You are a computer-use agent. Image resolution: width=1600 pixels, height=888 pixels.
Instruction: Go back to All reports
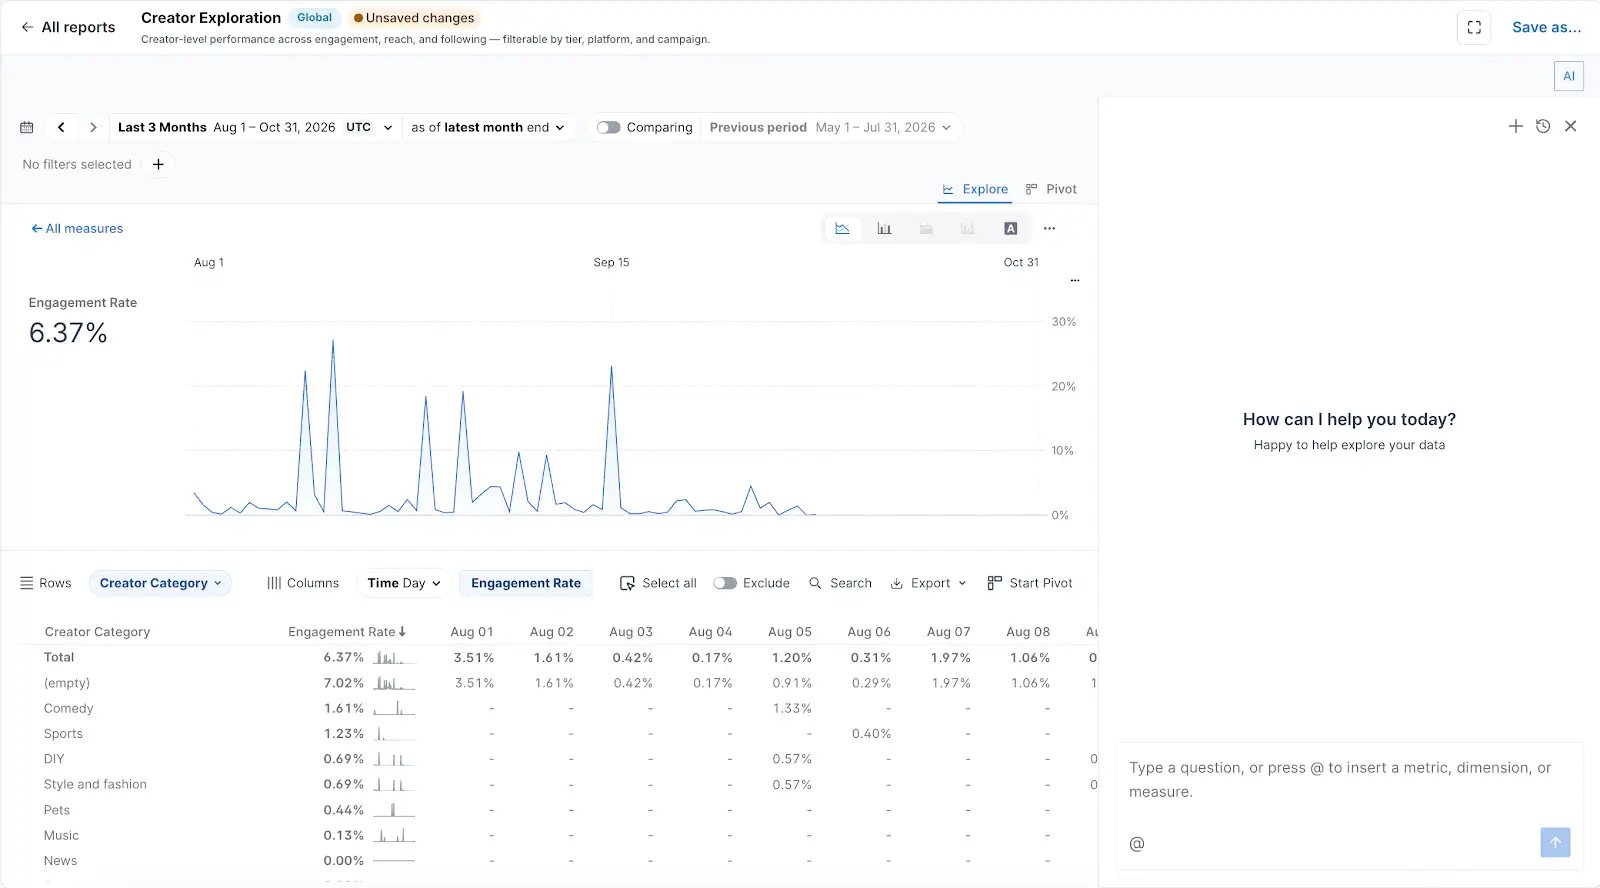[x=68, y=28]
